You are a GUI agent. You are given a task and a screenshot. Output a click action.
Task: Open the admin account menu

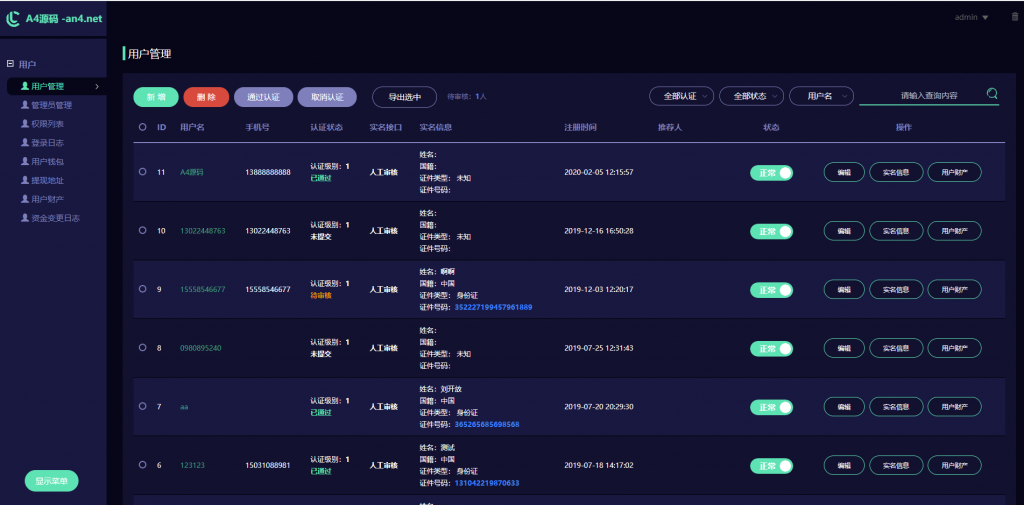[x=971, y=17]
